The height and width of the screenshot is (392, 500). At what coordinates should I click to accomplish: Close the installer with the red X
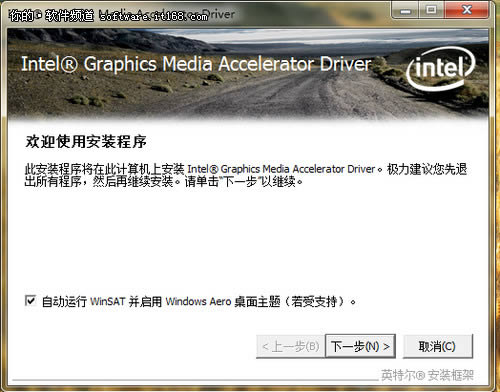pyautogui.click(x=467, y=10)
